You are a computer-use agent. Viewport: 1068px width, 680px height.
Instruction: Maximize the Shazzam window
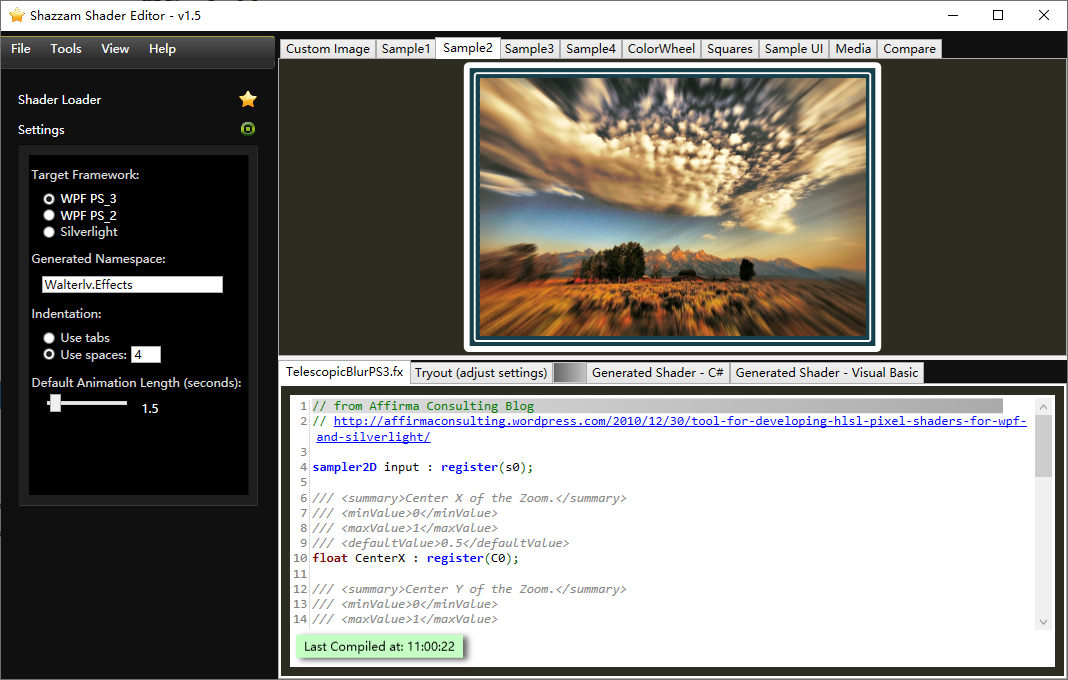pyautogui.click(x=998, y=15)
